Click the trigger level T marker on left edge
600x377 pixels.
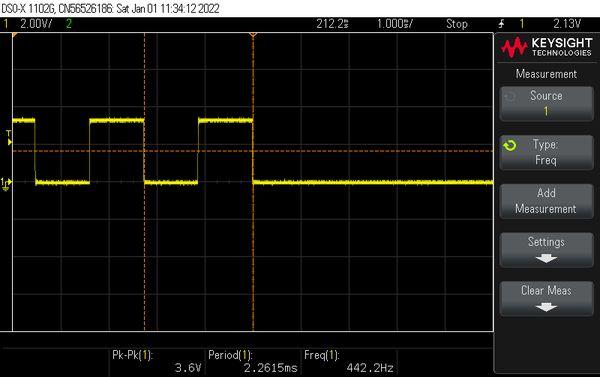point(9,138)
